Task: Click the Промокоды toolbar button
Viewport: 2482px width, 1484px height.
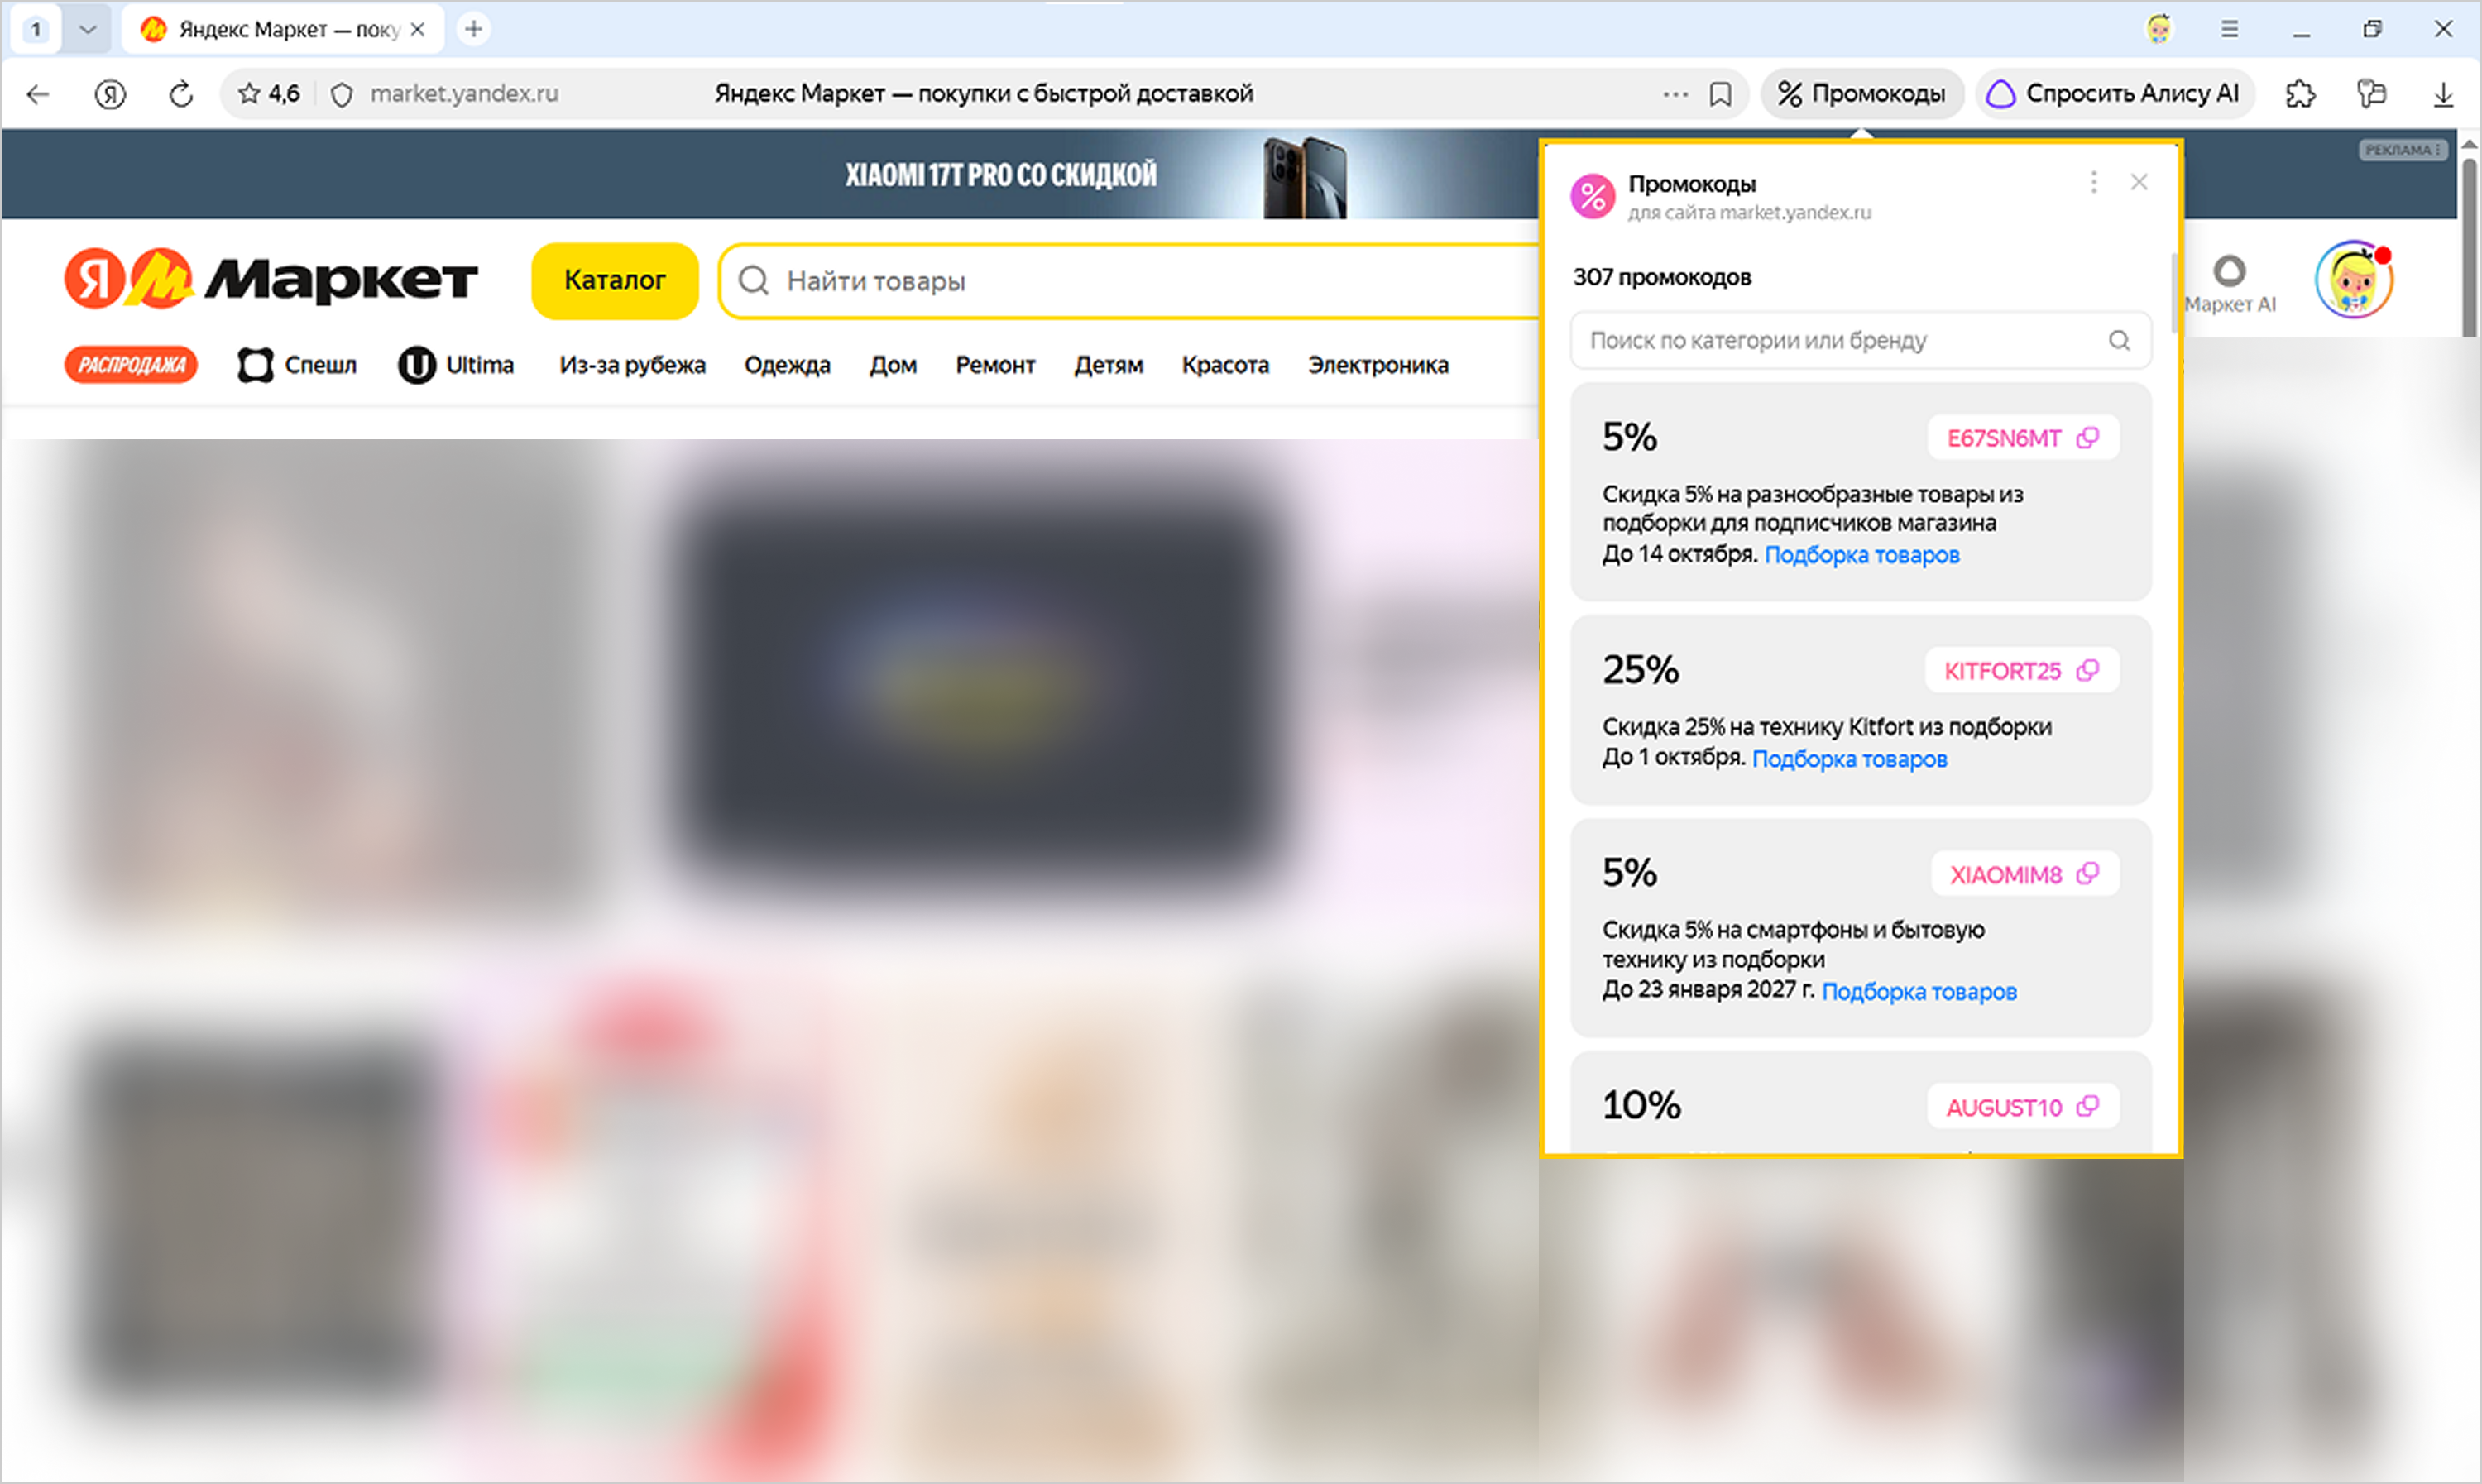Action: click(1862, 94)
